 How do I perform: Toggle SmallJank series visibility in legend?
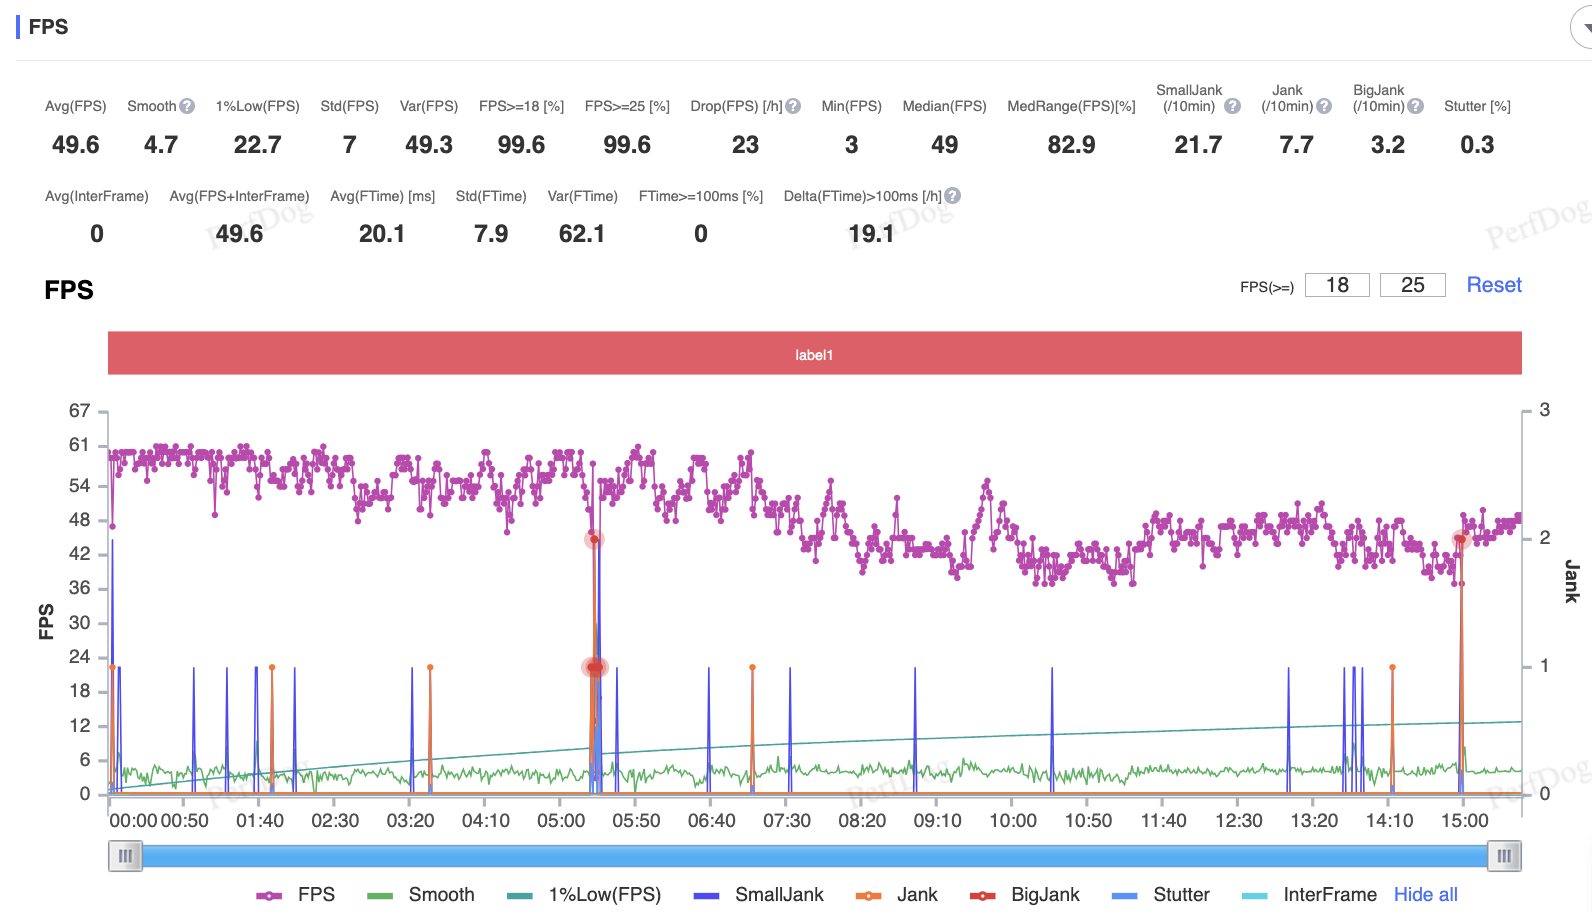tap(759, 895)
